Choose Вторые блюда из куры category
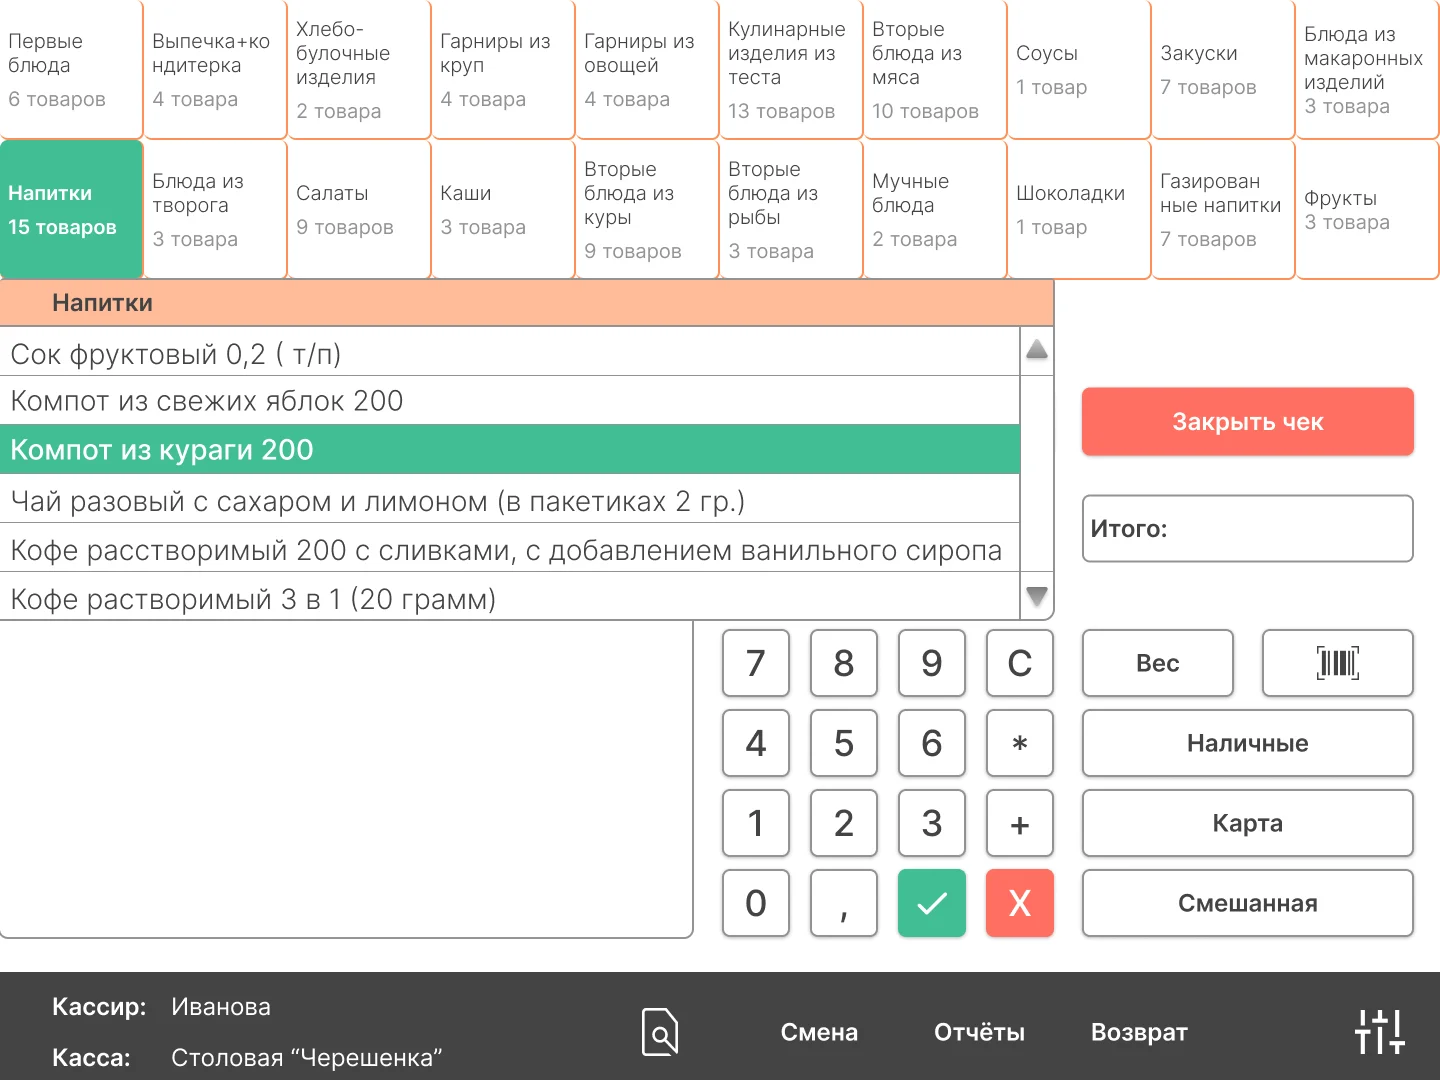This screenshot has height=1080, width=1440. pyautogui.click(x=648, y=209)
